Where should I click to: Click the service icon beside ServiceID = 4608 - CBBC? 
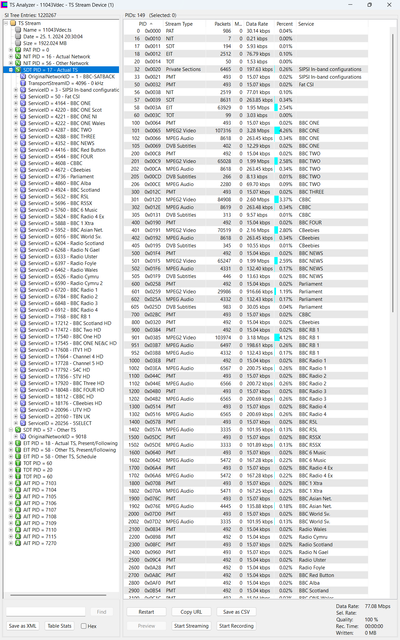23,163
